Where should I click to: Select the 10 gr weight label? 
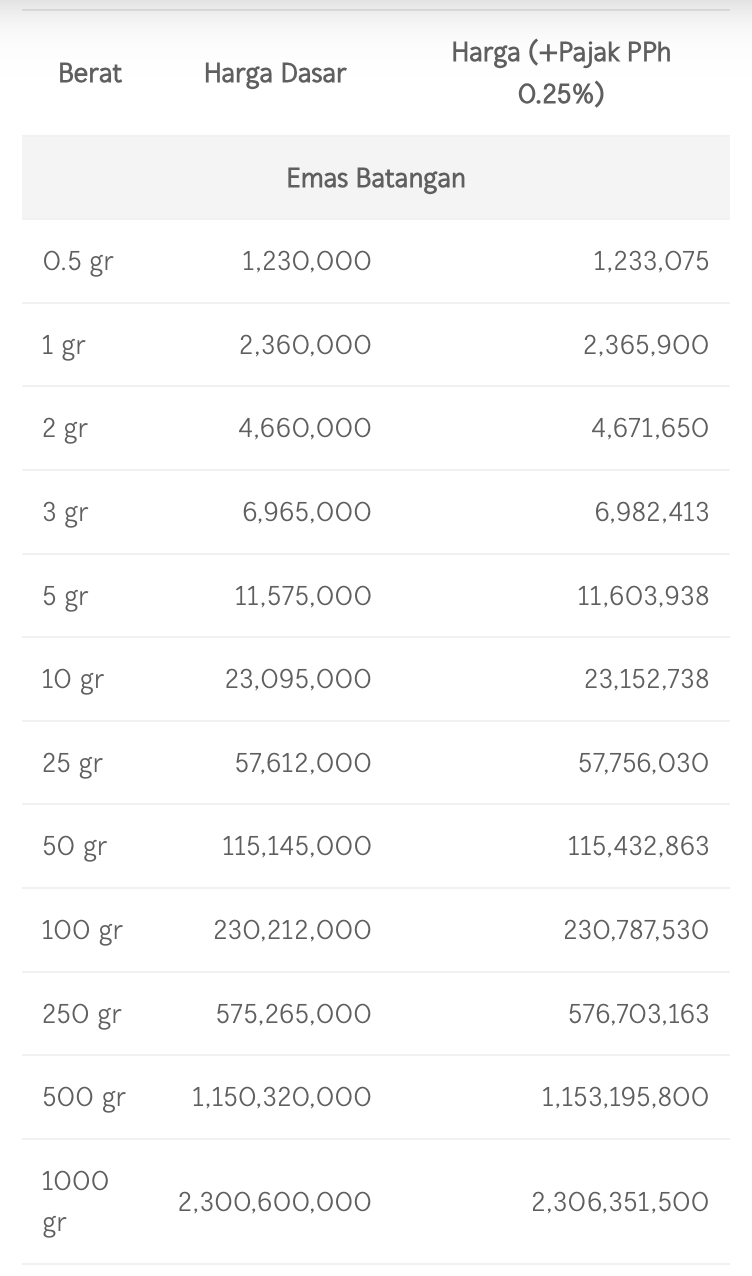(73, 680)
